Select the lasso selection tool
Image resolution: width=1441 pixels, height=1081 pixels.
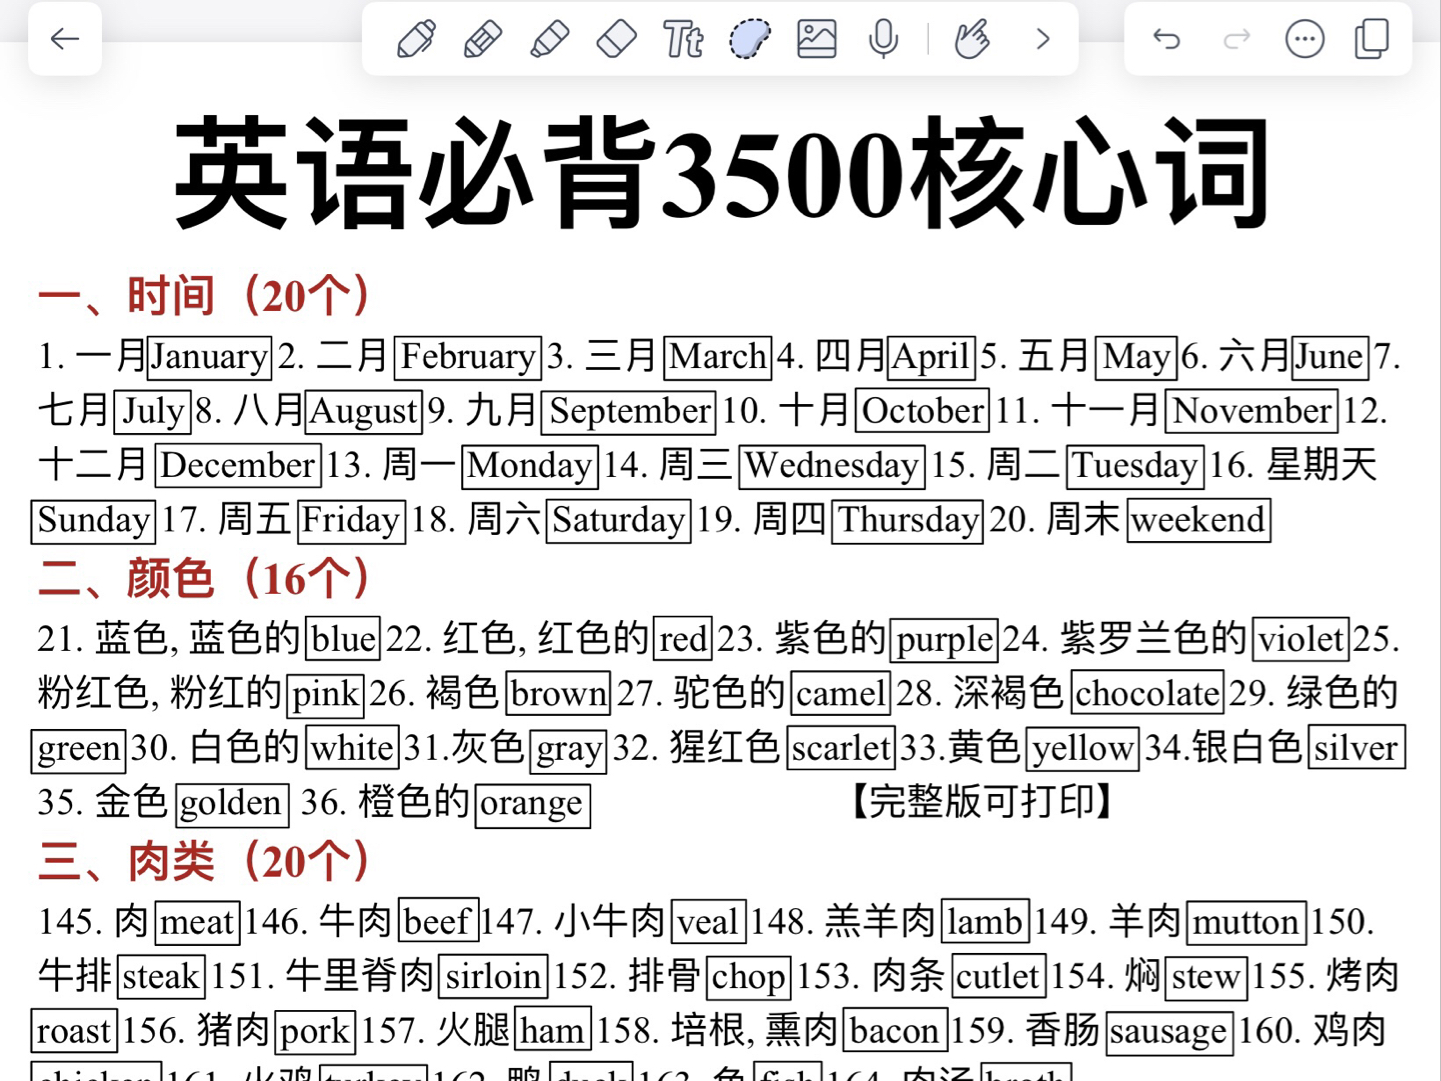[x=750, y=40]
